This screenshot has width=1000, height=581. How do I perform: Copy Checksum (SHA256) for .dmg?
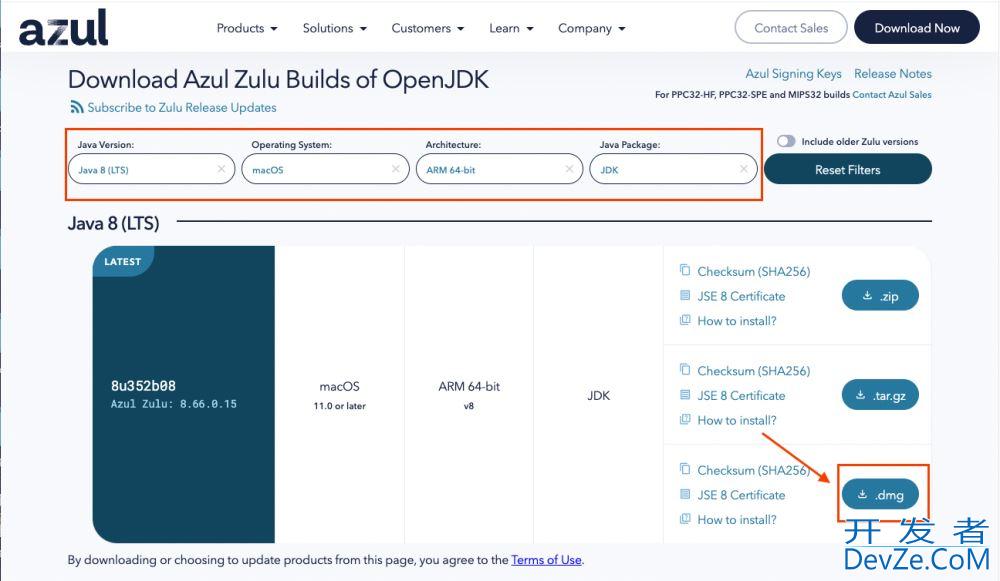[754, 470]
